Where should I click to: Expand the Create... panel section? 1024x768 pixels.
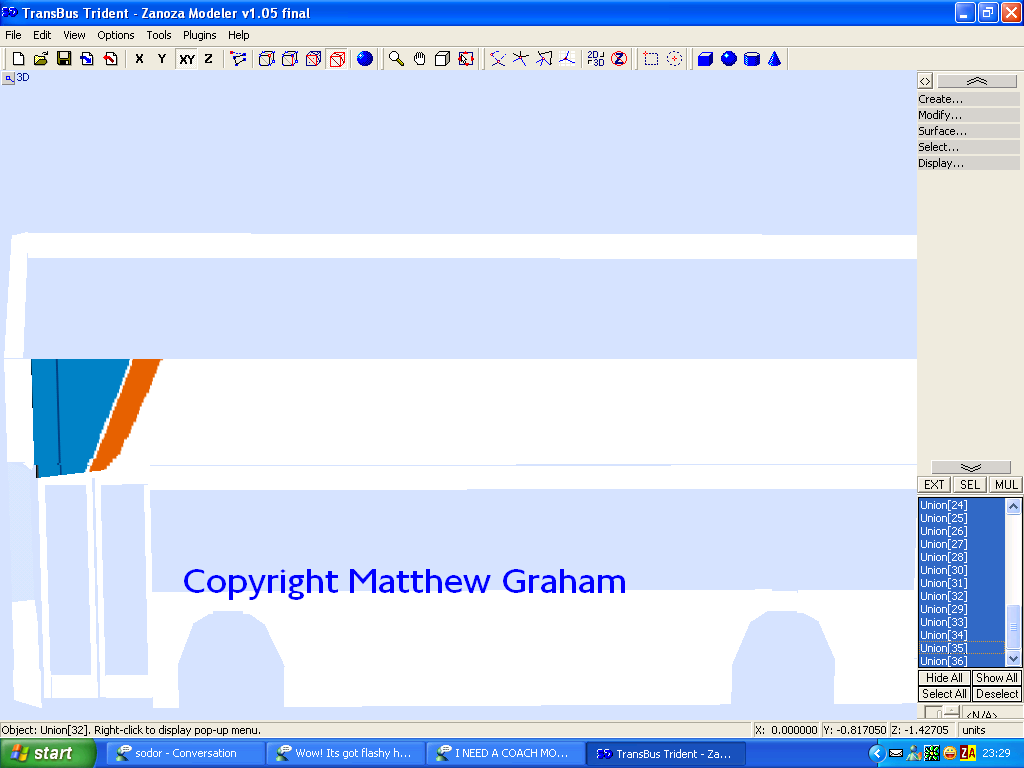968,99
